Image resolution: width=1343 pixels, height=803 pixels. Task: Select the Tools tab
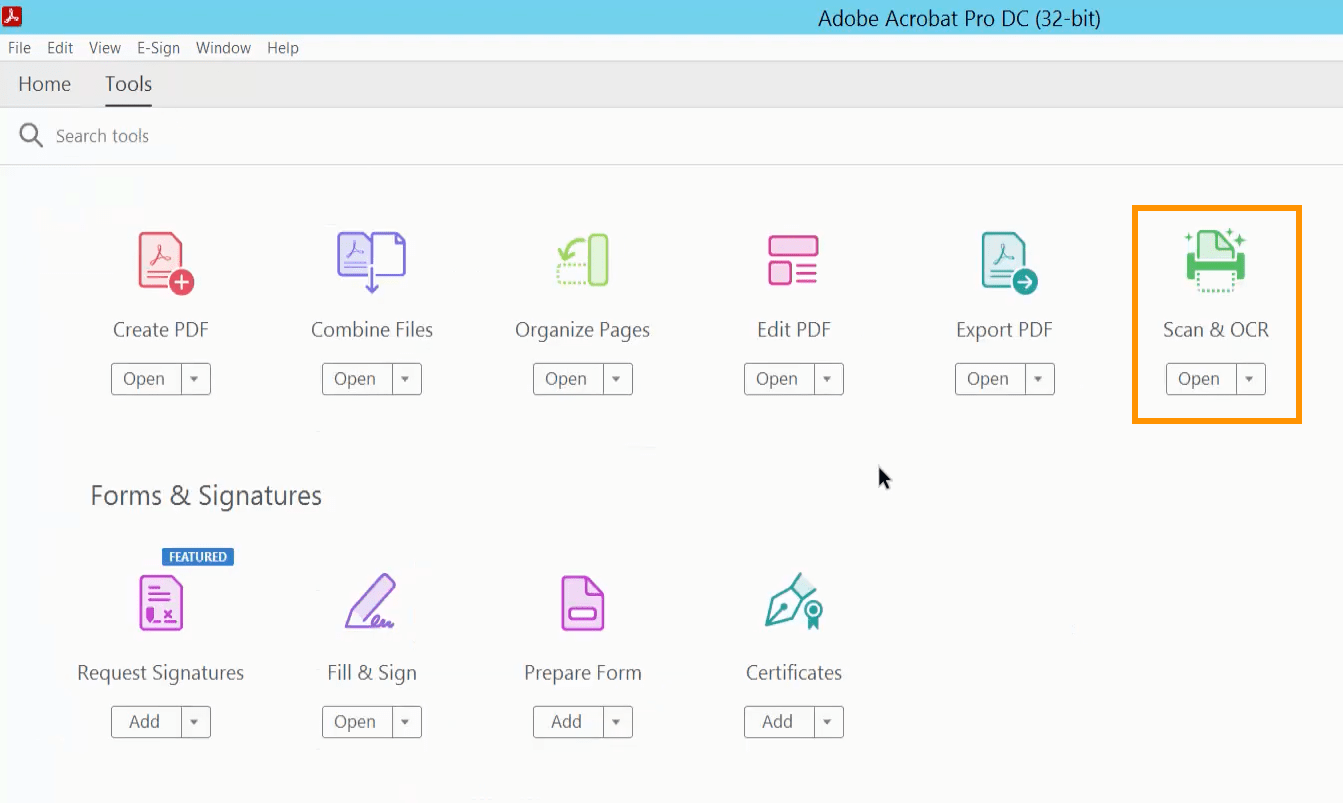pos(129,84)
